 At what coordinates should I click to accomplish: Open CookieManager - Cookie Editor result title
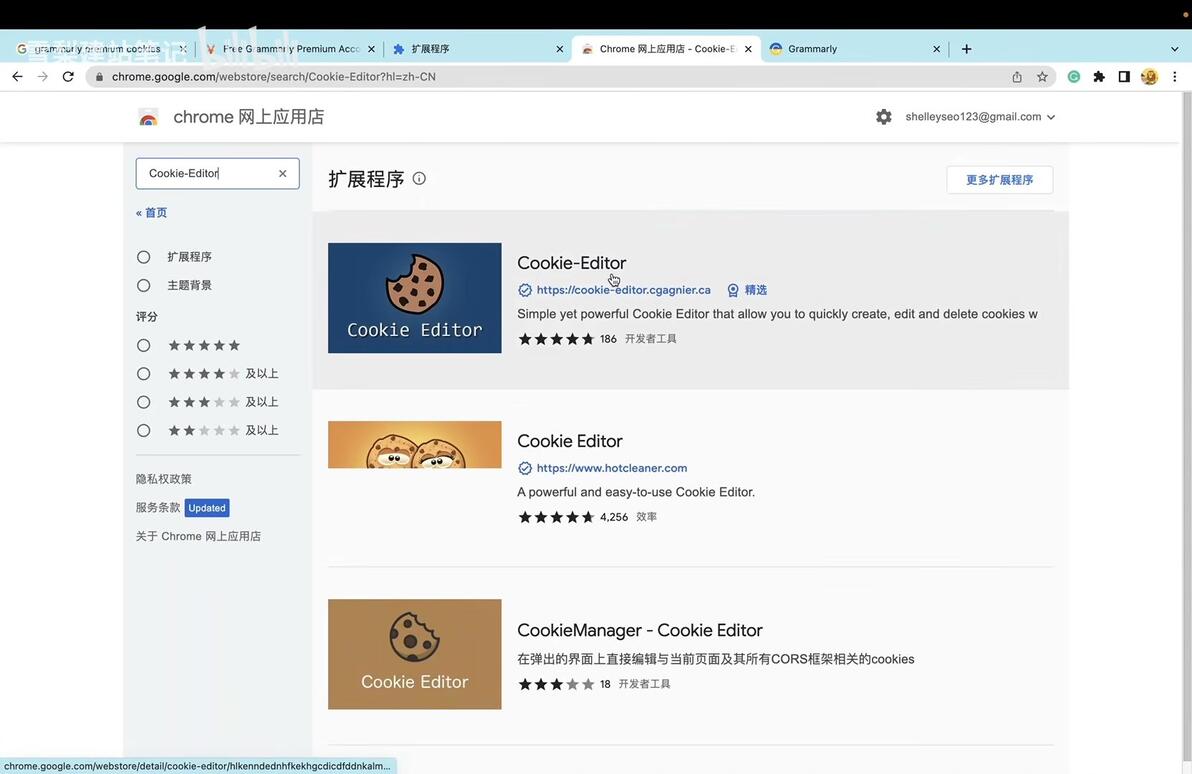[639, 630]
